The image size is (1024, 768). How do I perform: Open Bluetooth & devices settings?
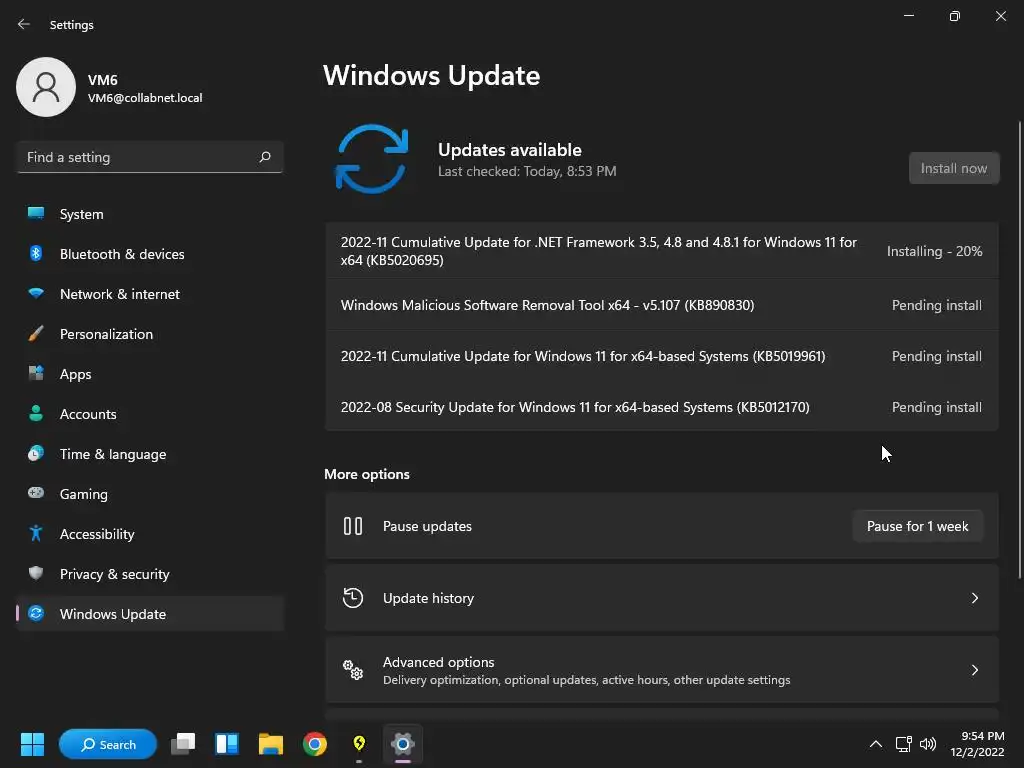[x=150, y=253]
